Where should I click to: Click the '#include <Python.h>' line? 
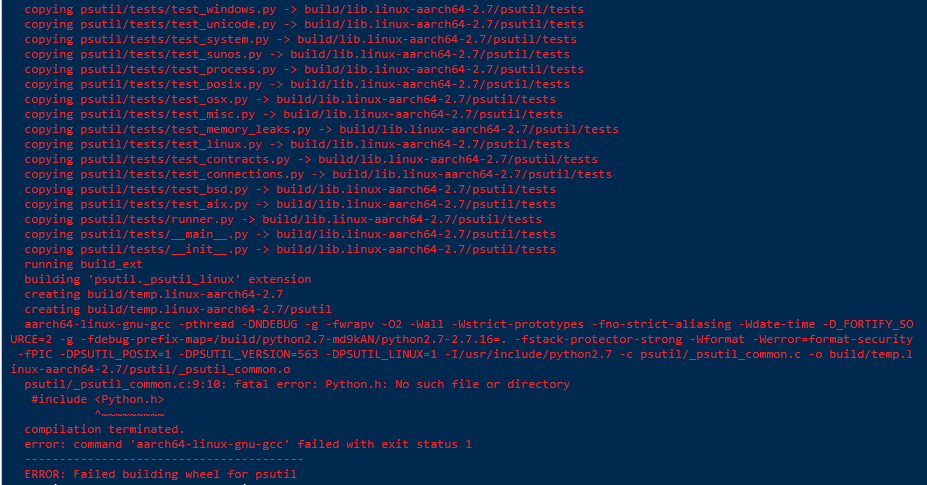[98, 399]
